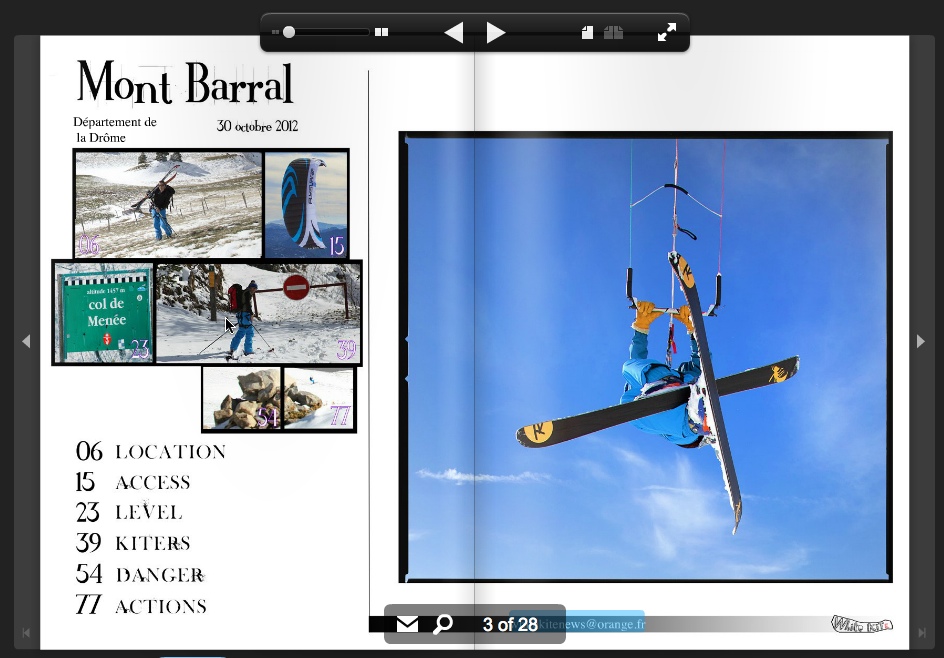Open the search magnifier icon
Screen dimensions: 944x658
point(442,625)
